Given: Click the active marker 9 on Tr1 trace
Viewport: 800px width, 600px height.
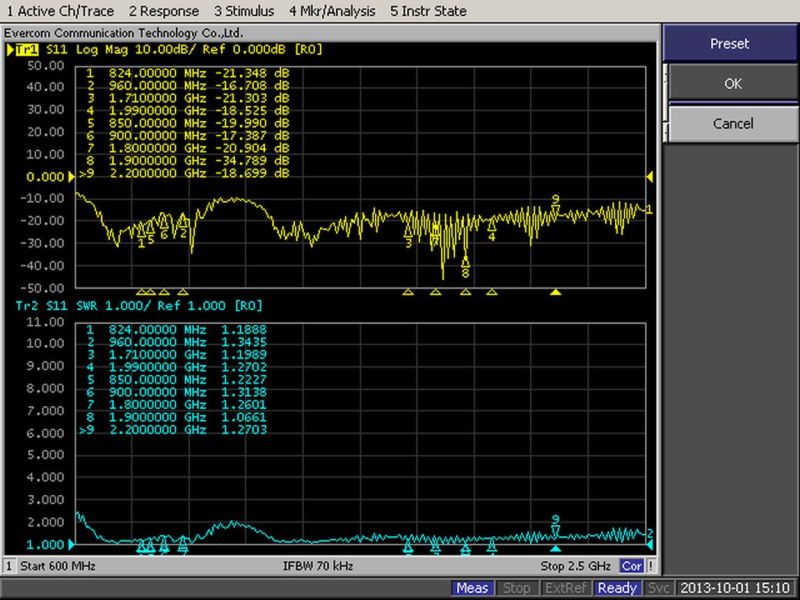Looking at the screenshot, I should tap(556, 205).
